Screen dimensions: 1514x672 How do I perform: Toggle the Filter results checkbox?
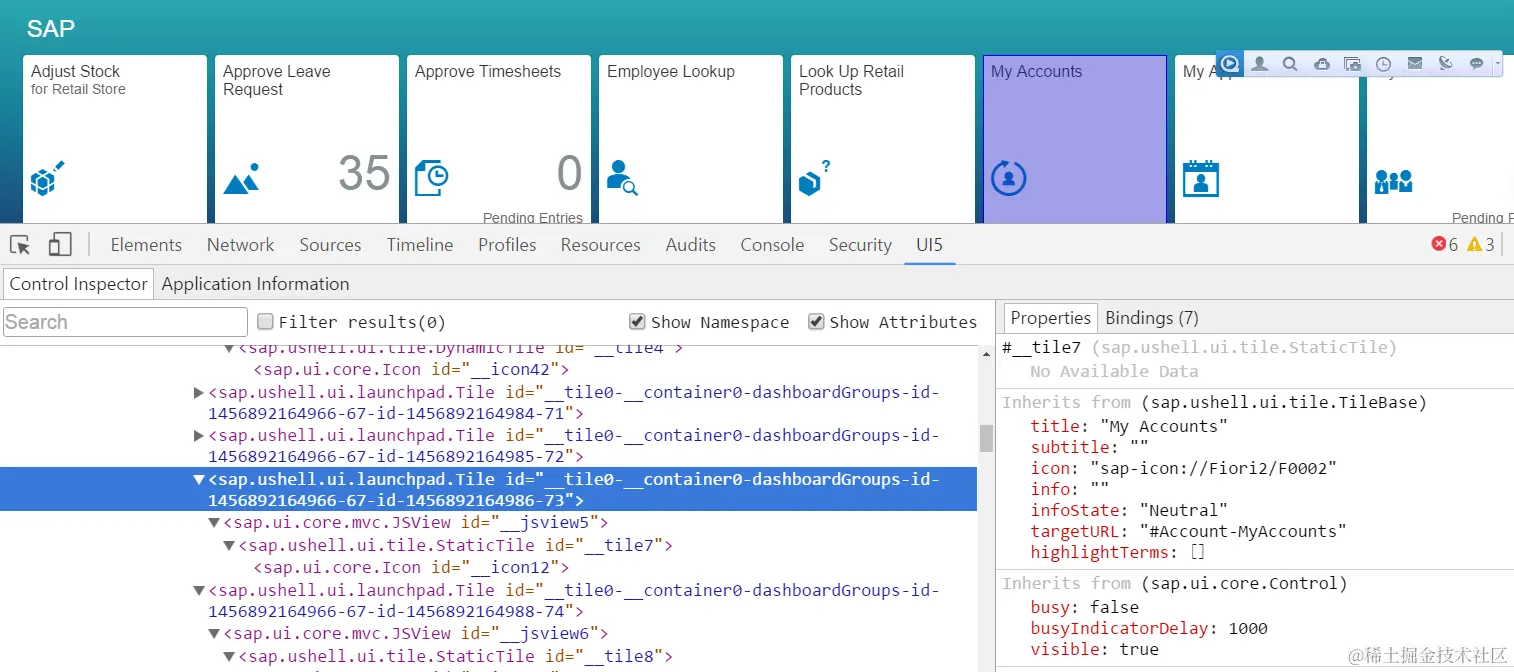265,321
